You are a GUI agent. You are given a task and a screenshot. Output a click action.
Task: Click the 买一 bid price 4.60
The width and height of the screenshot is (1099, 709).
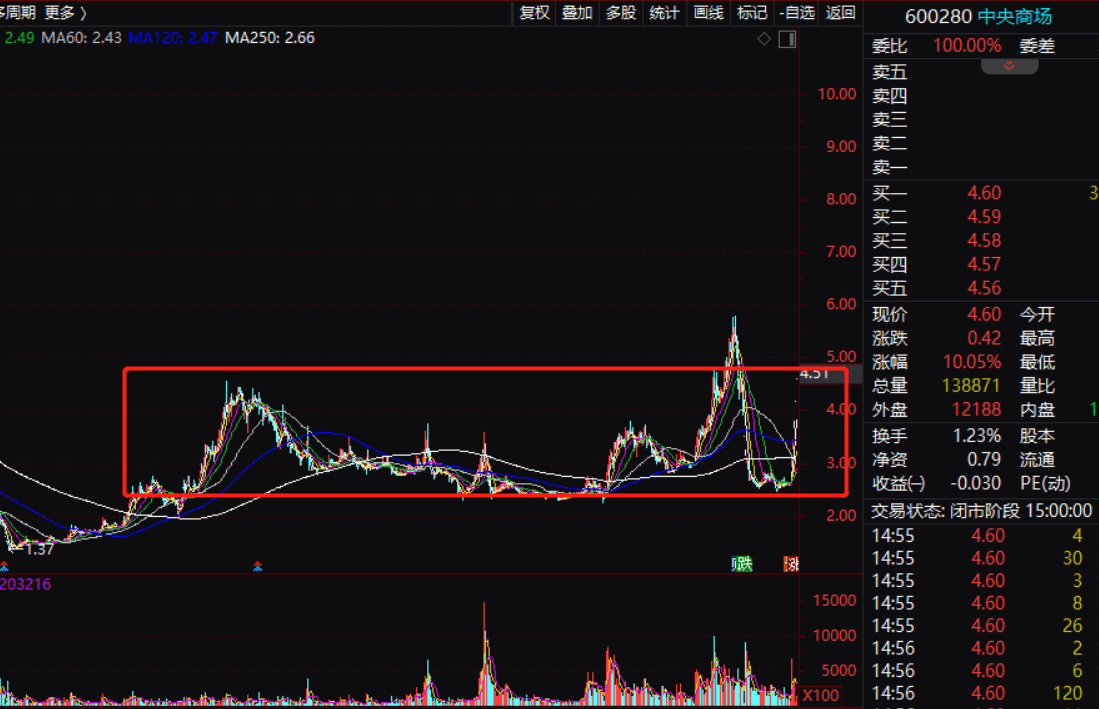(x=984, y=193)
